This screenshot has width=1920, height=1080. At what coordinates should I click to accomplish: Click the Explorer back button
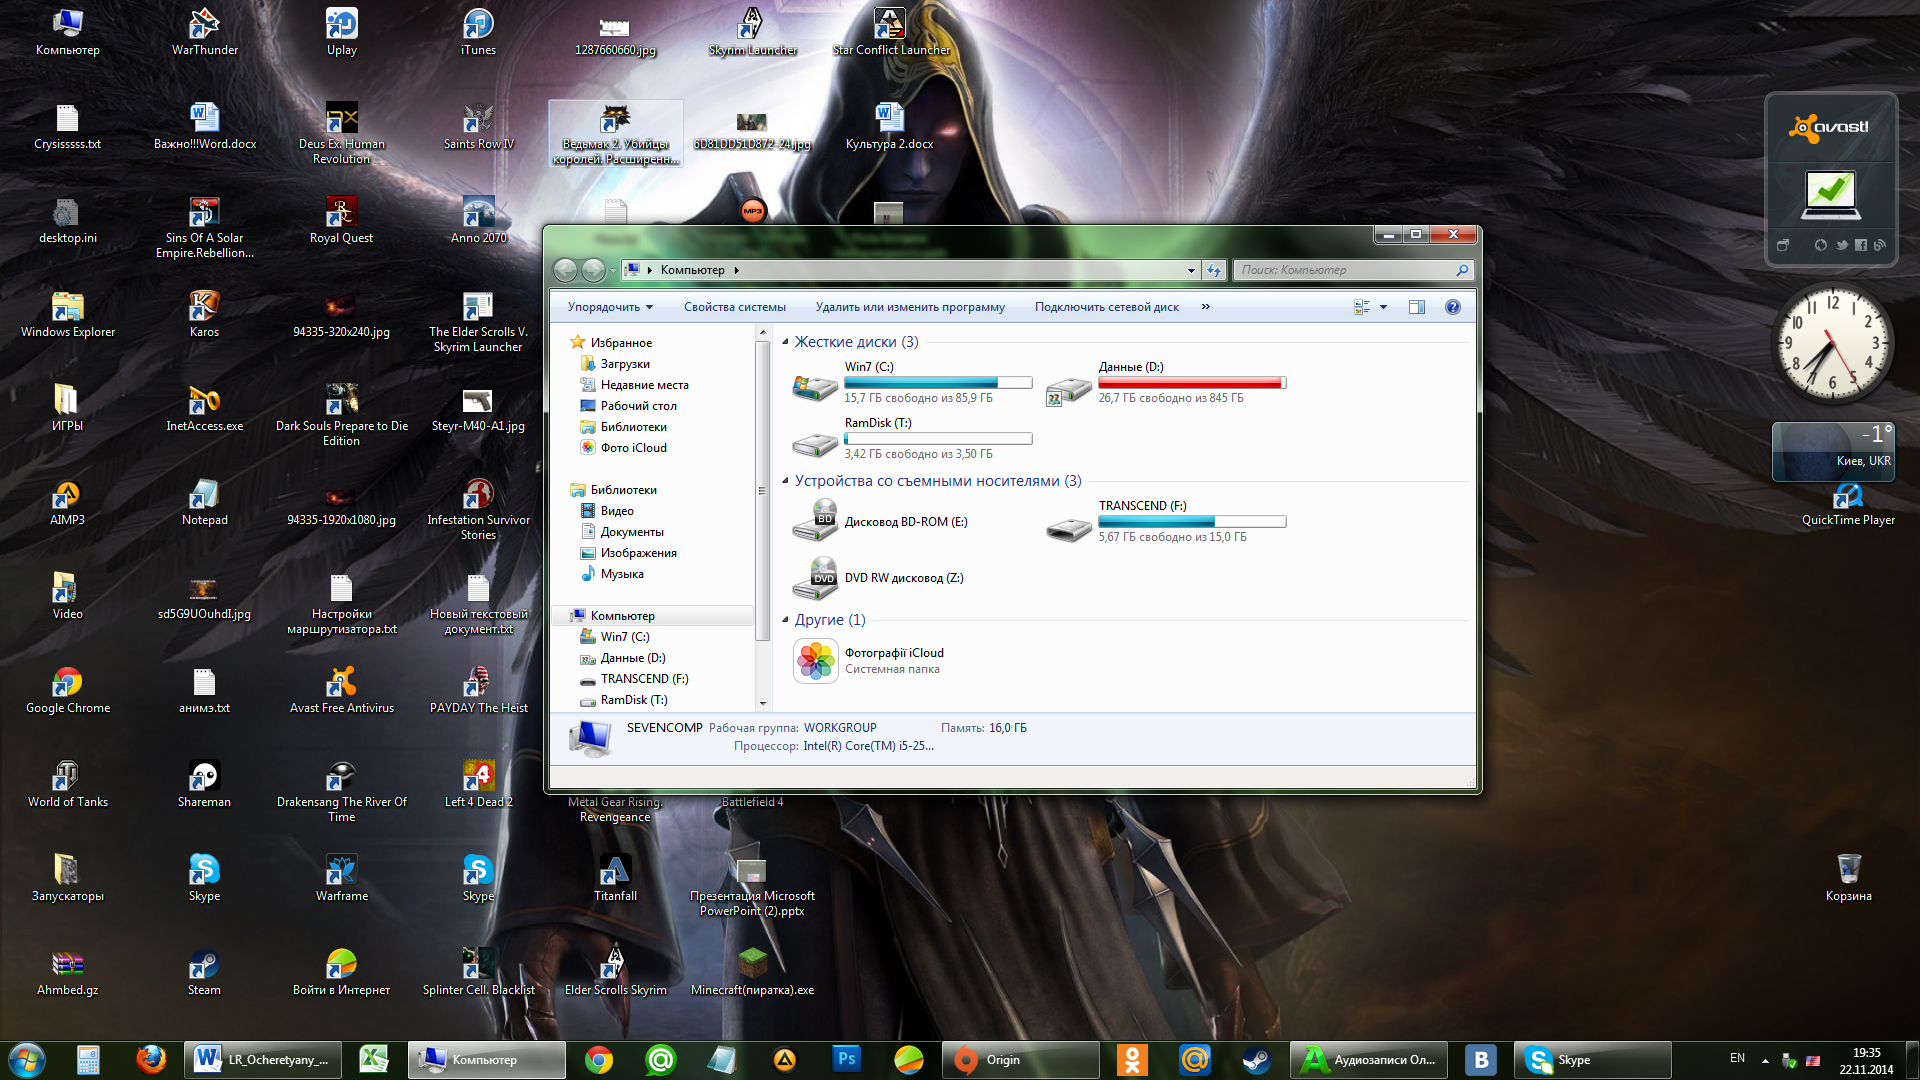(565, 270)
